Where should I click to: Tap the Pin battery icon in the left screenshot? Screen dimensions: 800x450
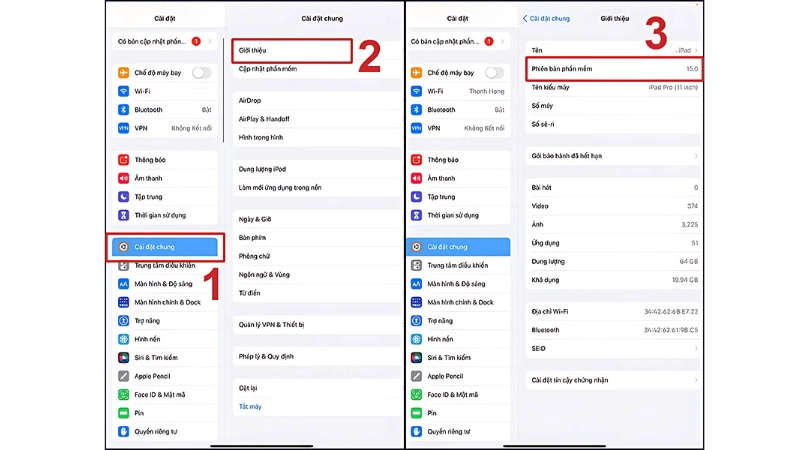123,413
